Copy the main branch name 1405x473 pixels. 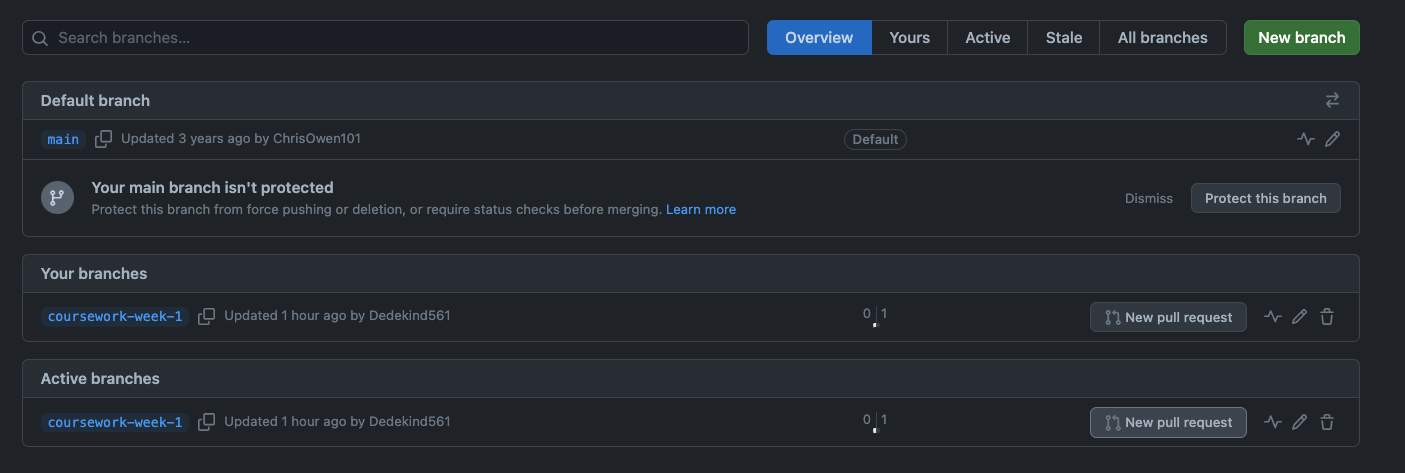pos(103,139)
